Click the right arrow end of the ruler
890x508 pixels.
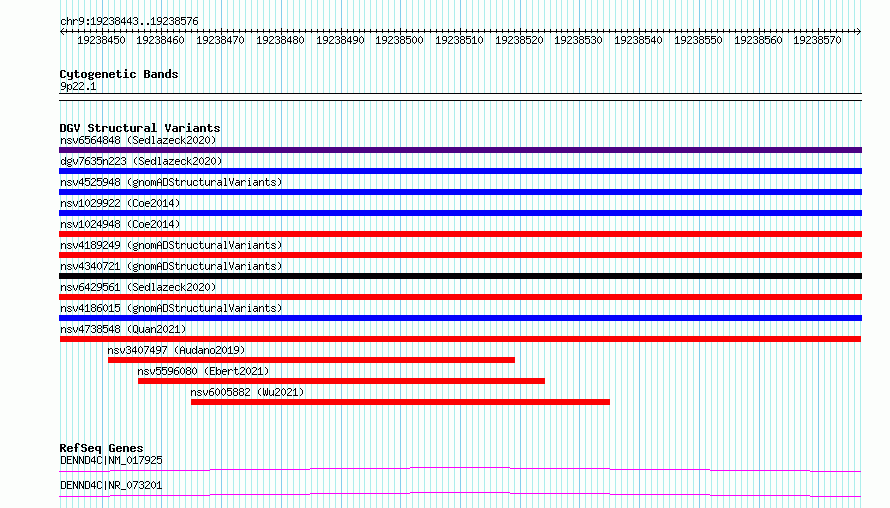tap(859, 32)
